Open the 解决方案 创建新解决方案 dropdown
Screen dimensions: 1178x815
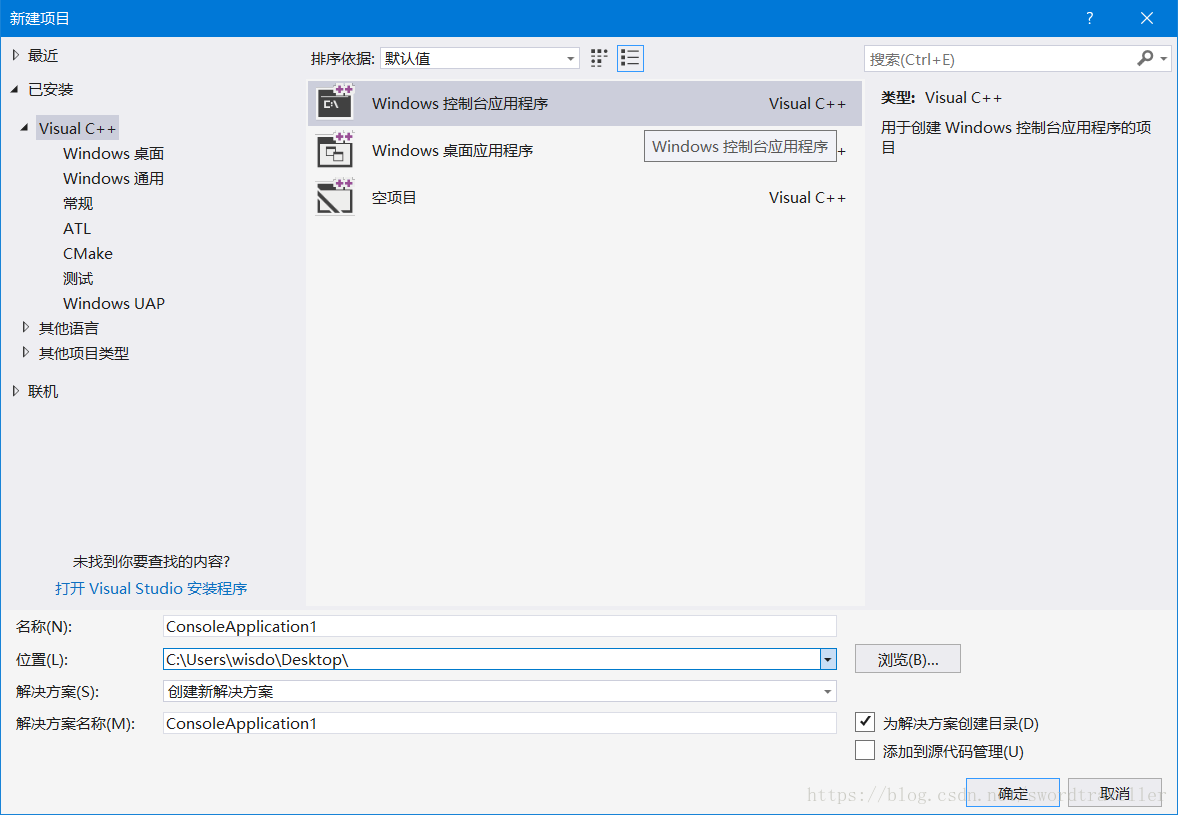coord(500,691)
